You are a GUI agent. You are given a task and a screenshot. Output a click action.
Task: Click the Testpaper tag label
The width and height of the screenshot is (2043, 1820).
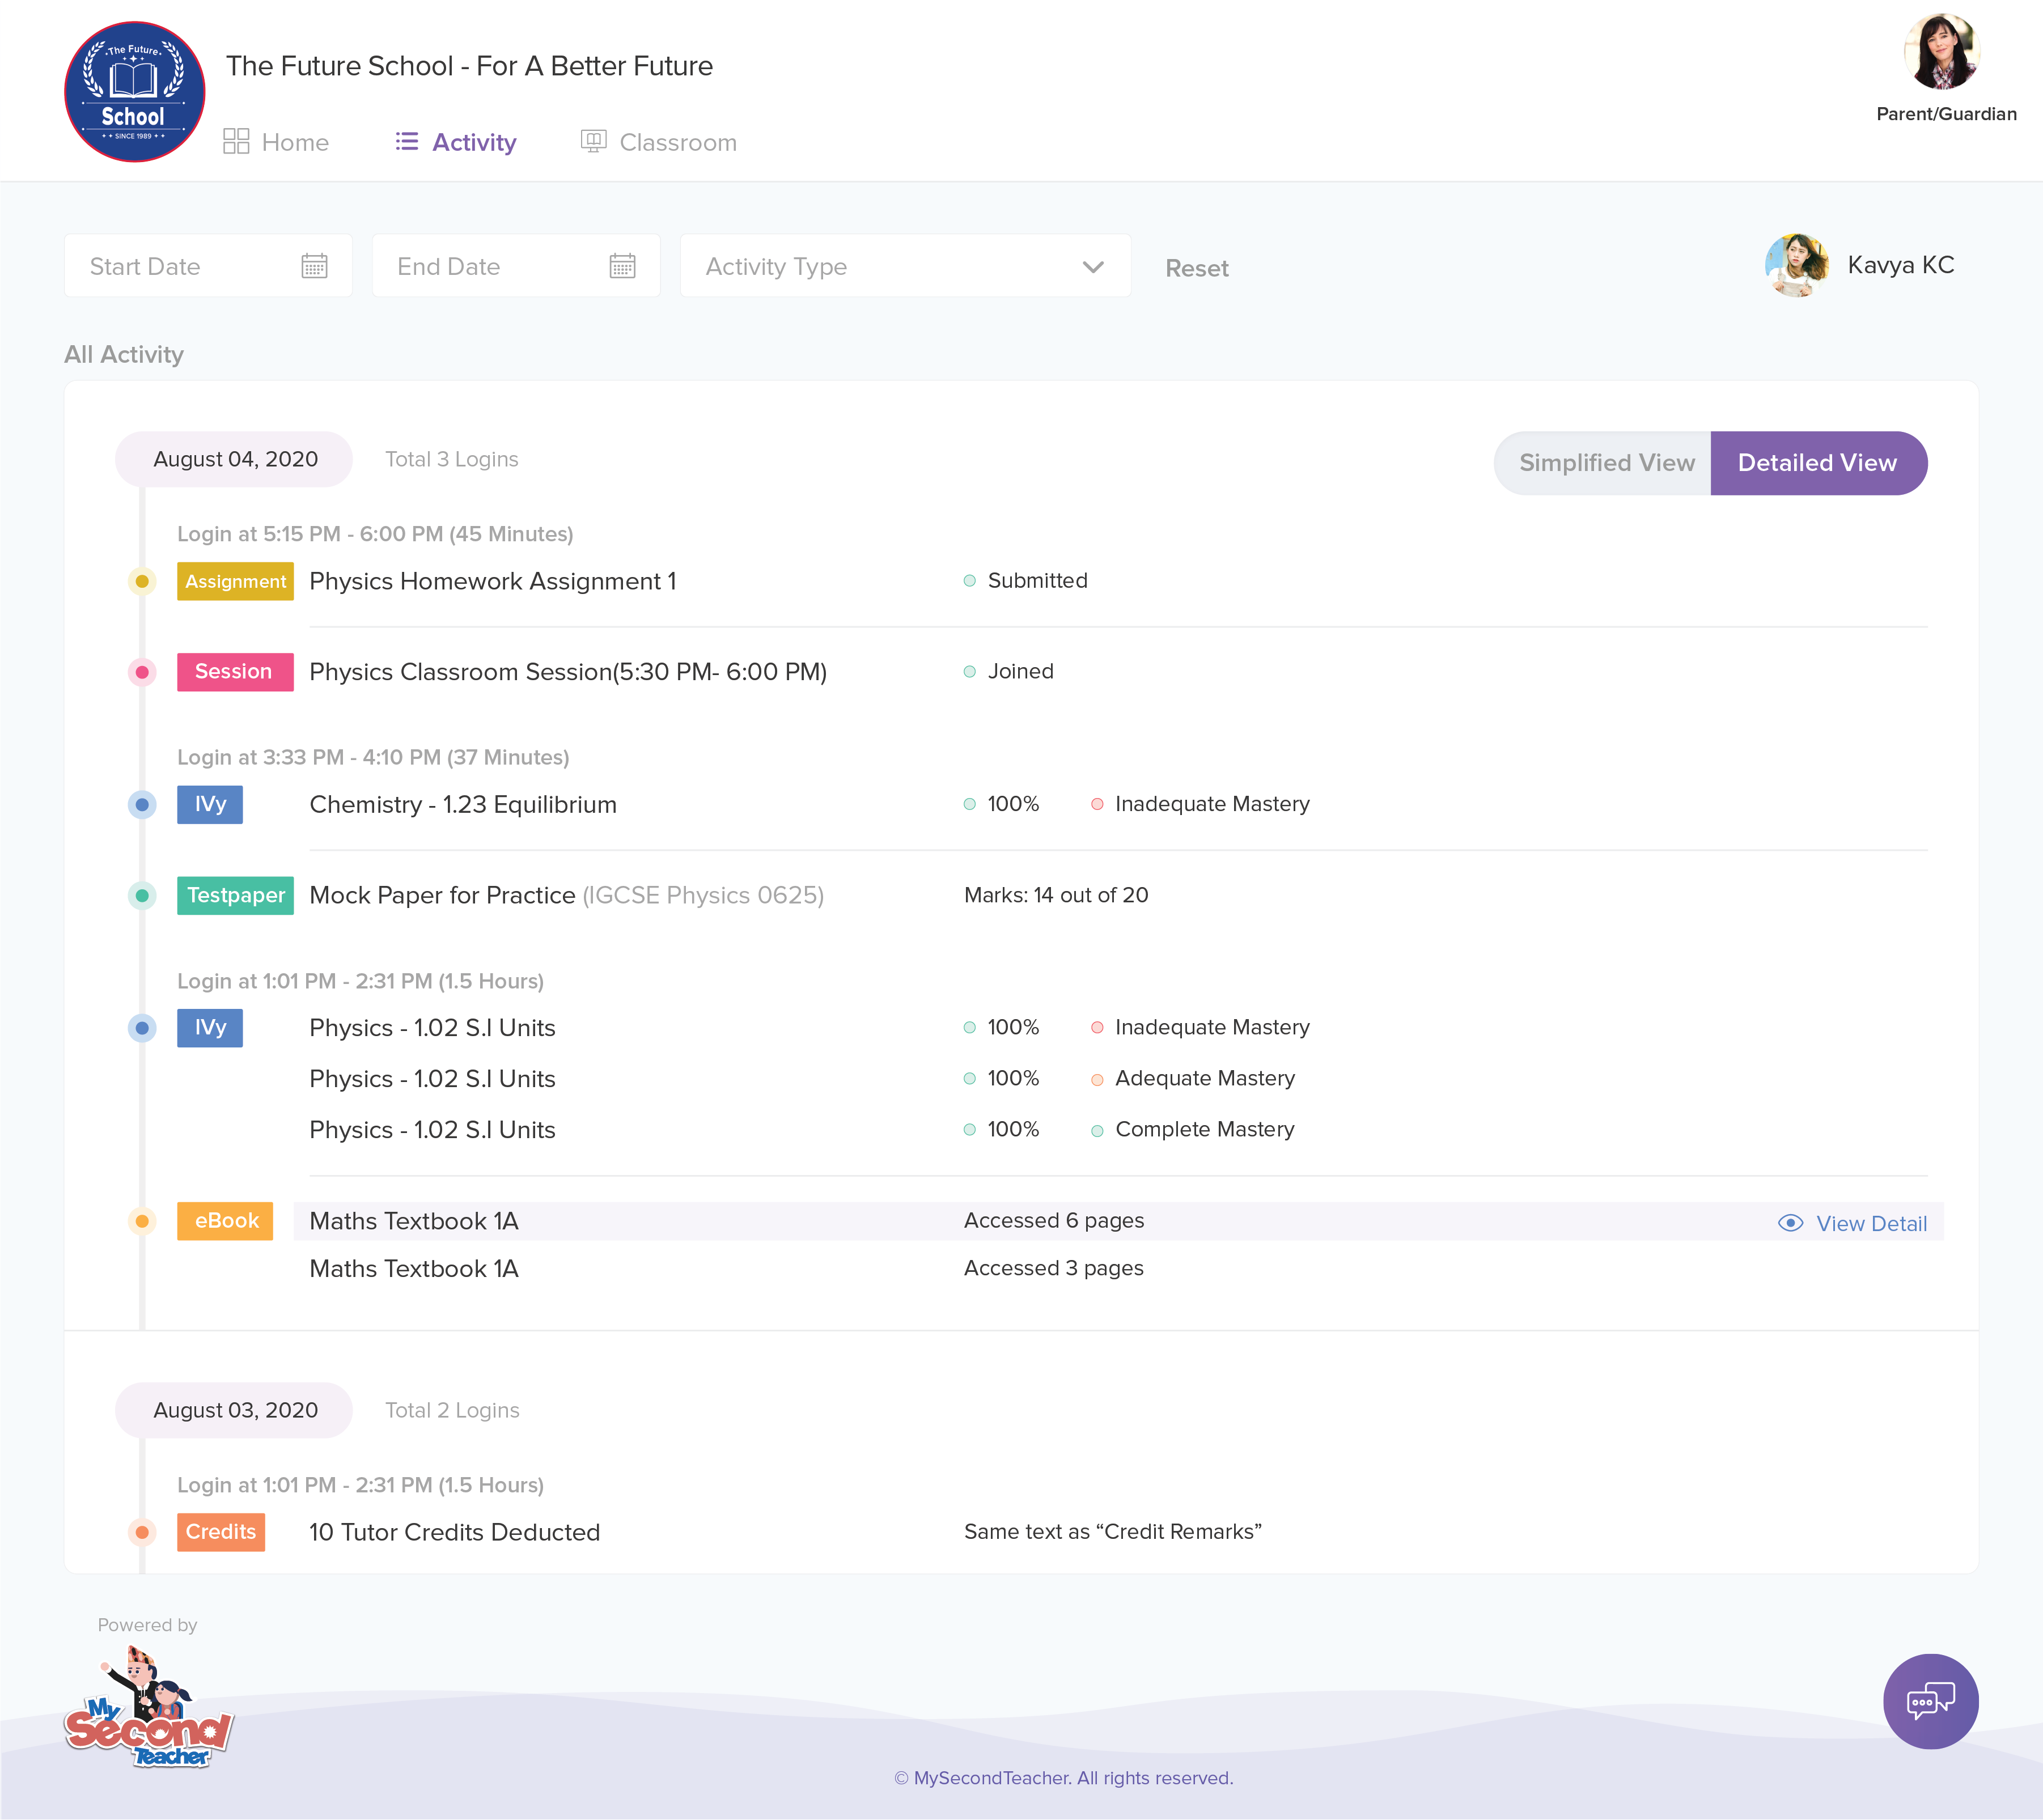click(x=235, y=895)
